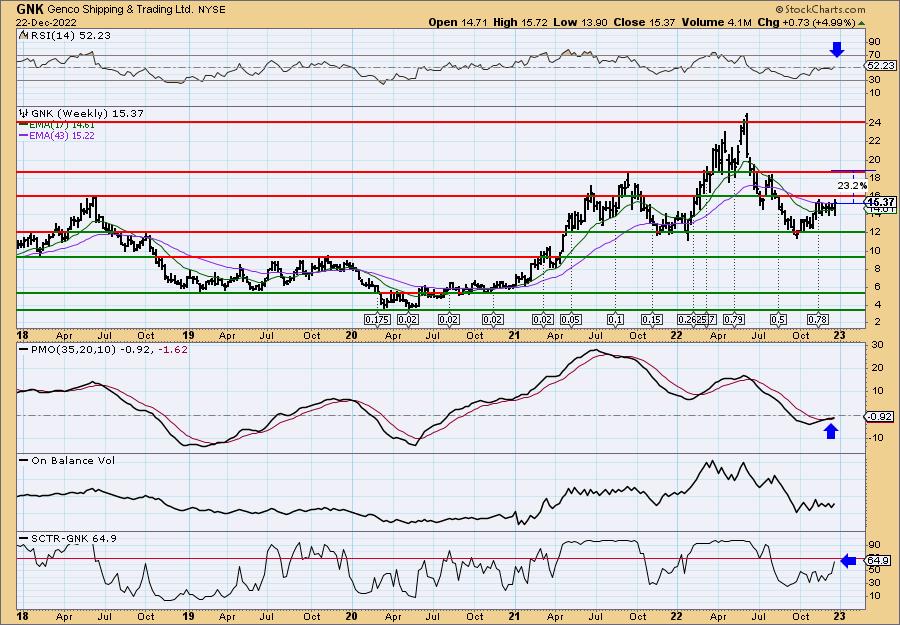Click the 0.1 dividend marker
This screenshot has height=625, width=900.
pyautogui.click(x=615, y=319)
